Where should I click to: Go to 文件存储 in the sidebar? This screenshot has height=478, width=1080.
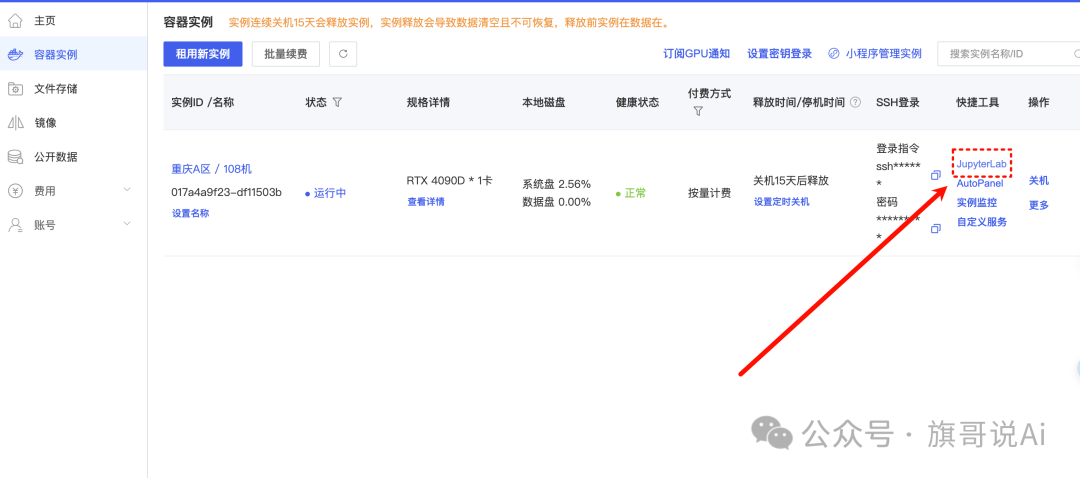74,88
